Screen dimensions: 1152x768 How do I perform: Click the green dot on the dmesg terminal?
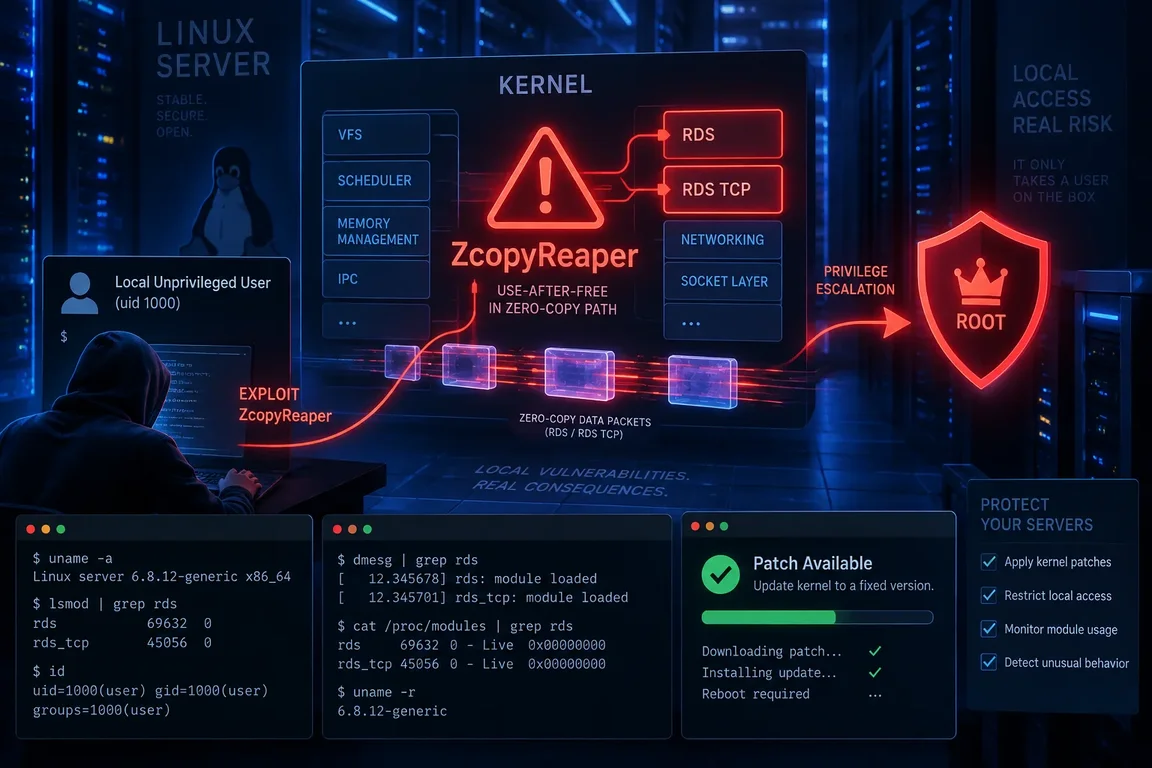click(x=367, y=529)
